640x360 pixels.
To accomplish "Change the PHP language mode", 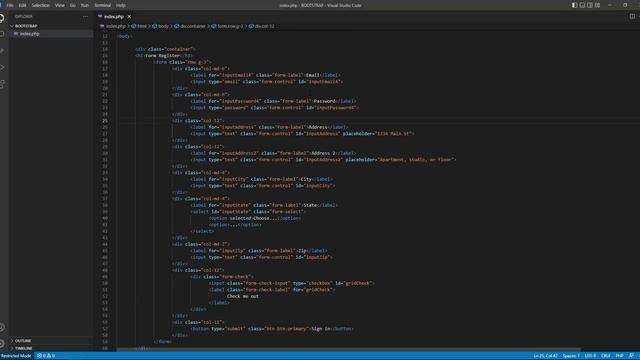I will (619, 356).
